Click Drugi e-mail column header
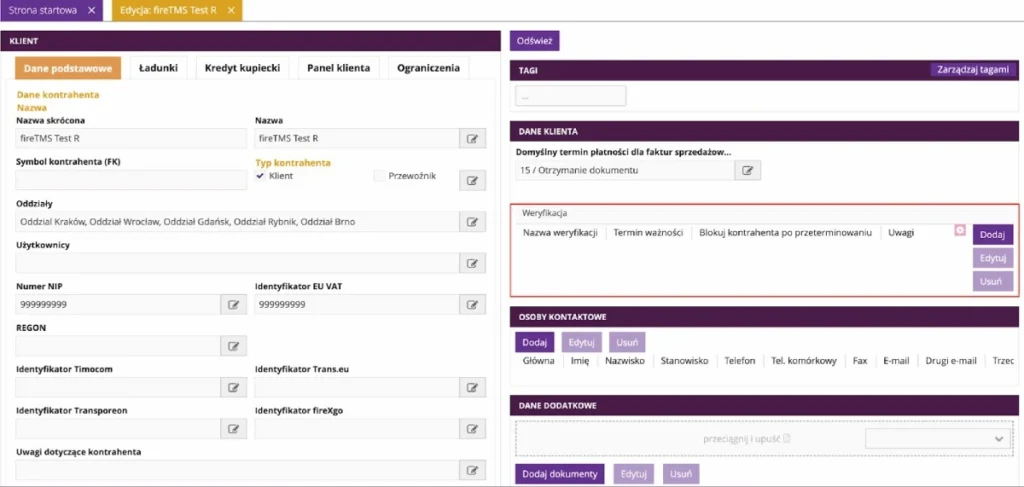1024x487 pixels. 951,360
